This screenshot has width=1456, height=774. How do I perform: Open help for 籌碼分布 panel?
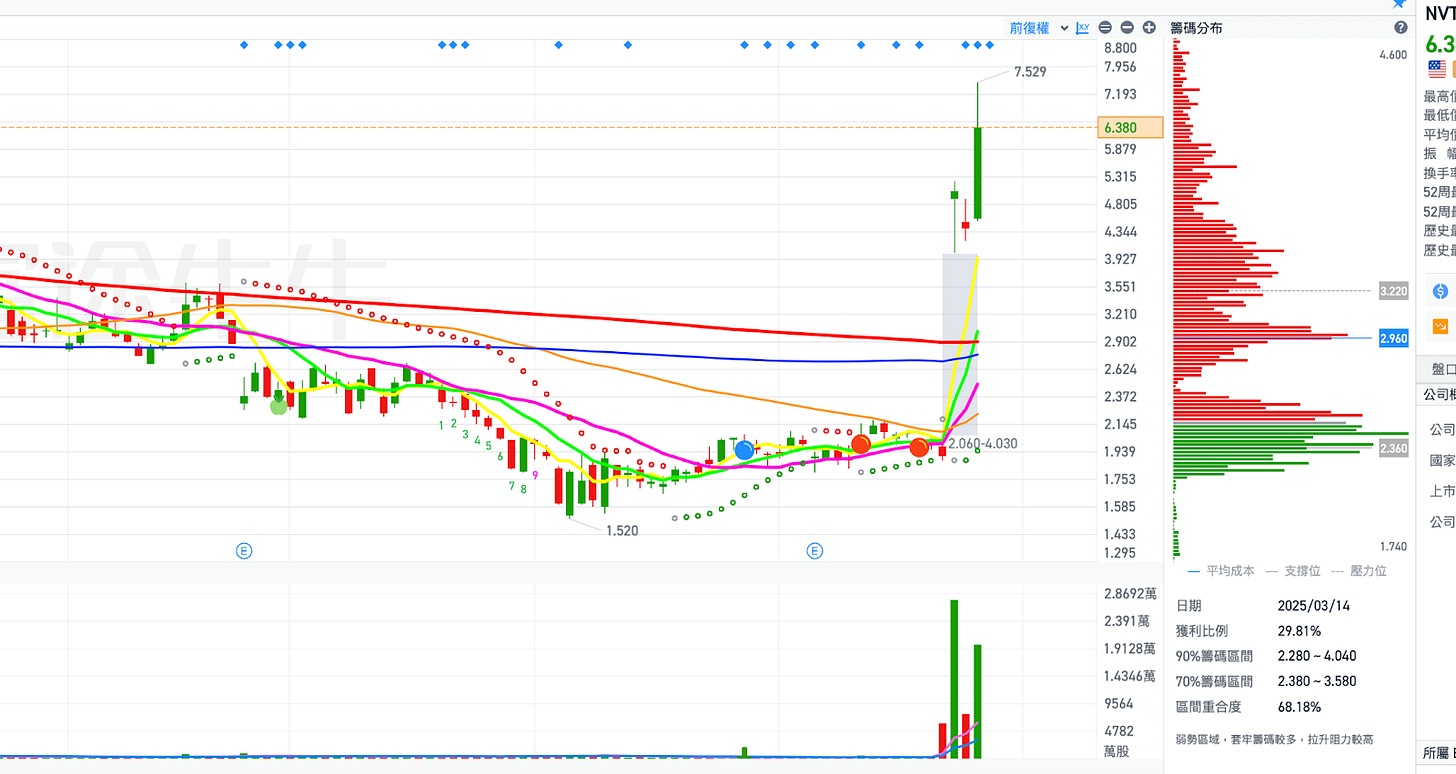click(1401, 27)
